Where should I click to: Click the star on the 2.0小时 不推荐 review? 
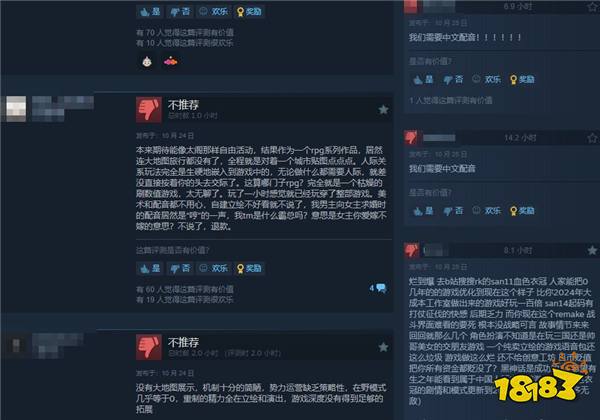coord(383,347)
